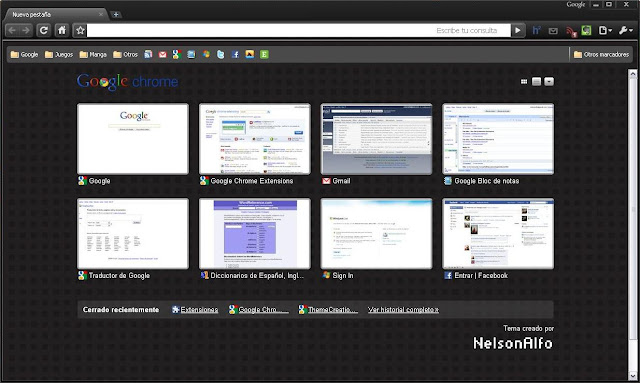The image size is (640, 383).
Task: Open the Otros bookmarks folder
Action: (125, 54)
